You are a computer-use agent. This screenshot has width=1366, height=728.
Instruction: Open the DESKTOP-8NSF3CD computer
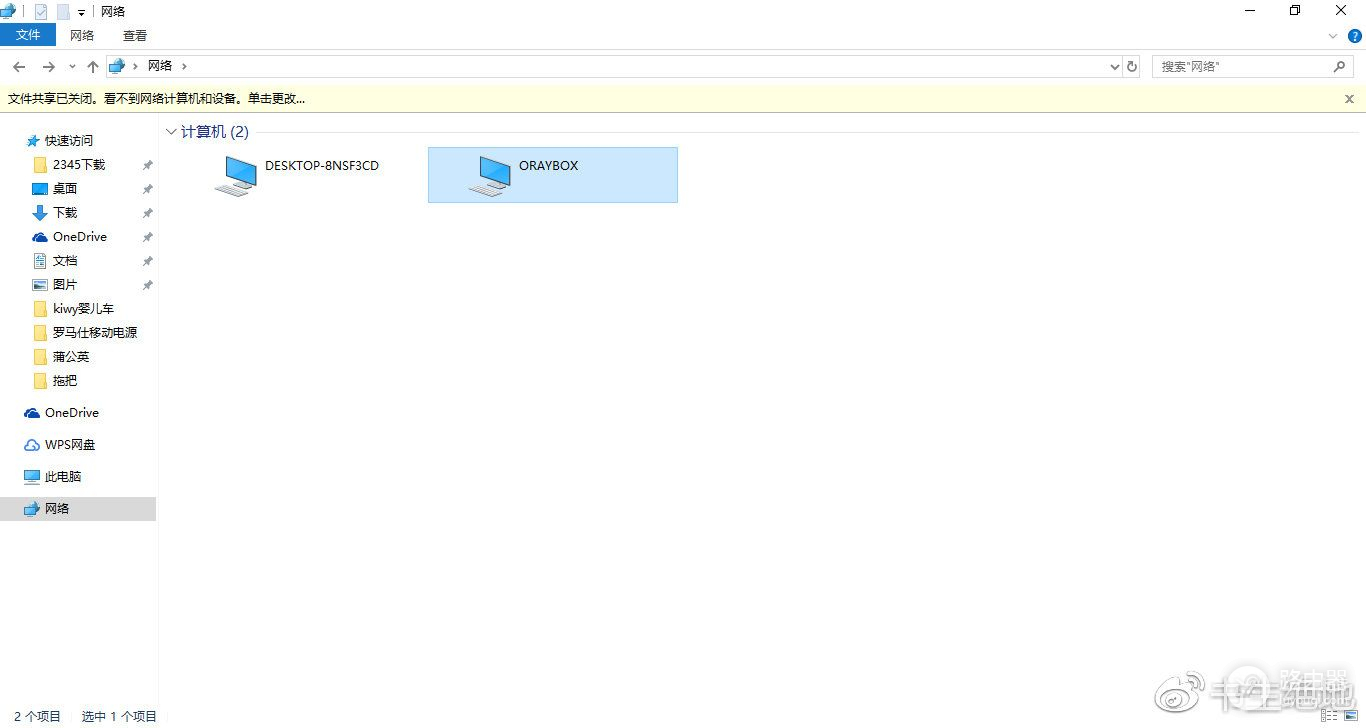236,175
